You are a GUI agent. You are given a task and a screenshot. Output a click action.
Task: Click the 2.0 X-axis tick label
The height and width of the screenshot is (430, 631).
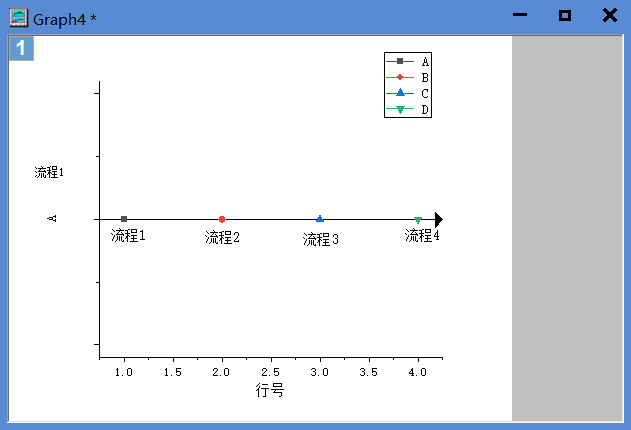pos(221,372)
